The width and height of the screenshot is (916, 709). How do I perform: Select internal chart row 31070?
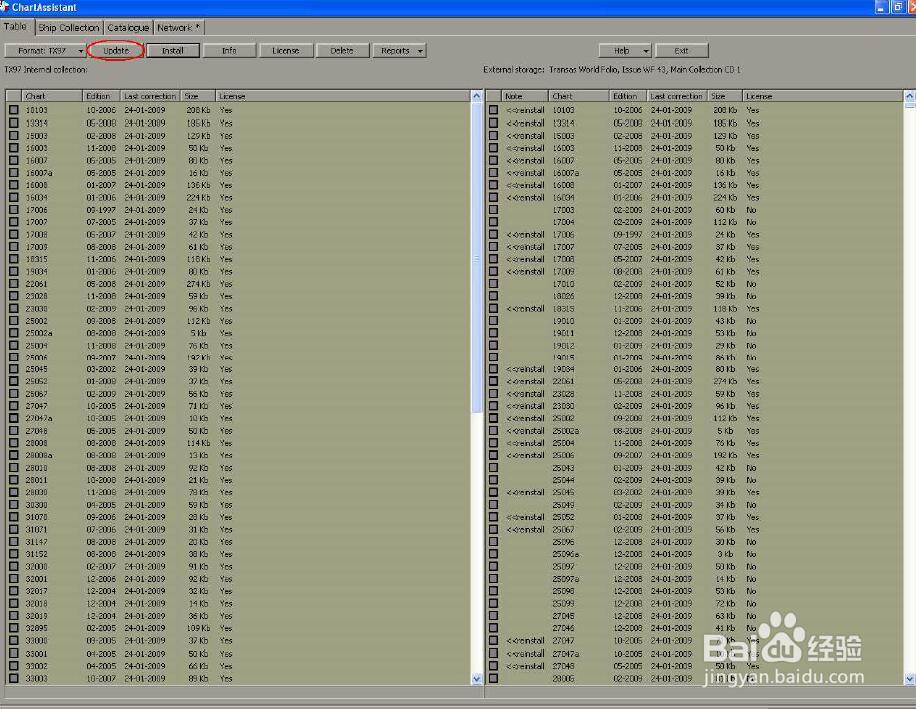point(237,517)
